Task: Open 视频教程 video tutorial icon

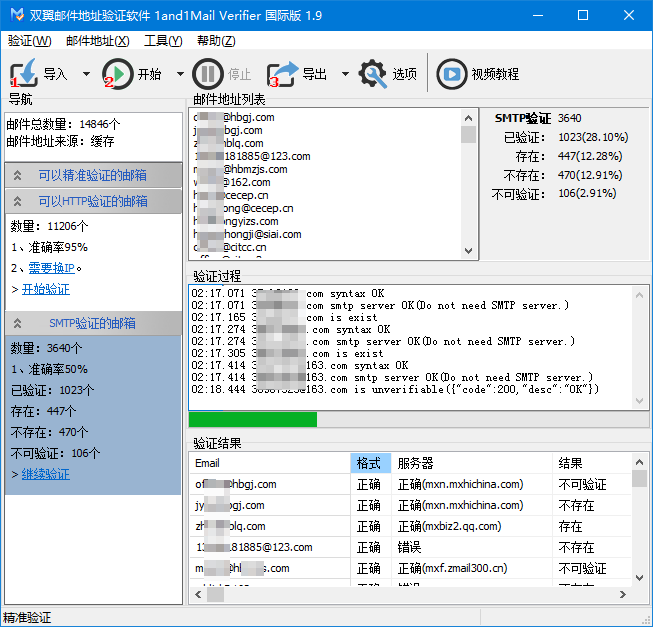Action: point(451,73)
